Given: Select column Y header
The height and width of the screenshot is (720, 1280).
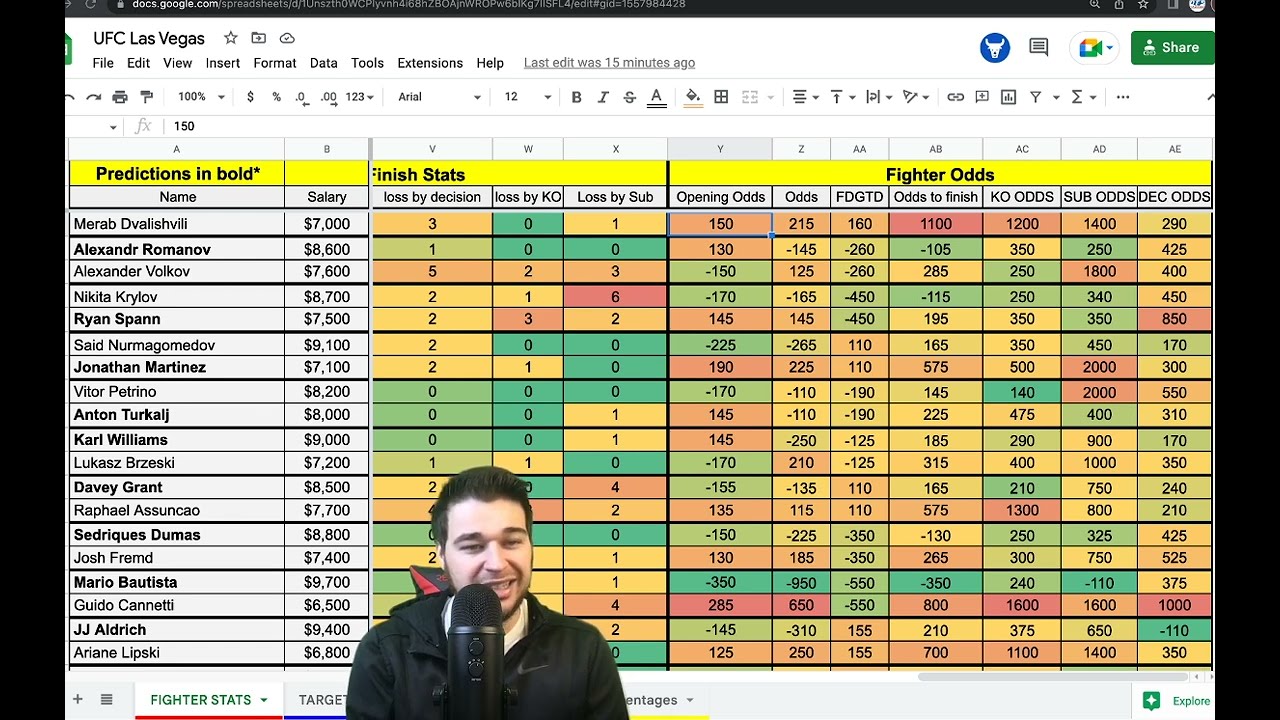Looking at the screenshot, I should coord(720,149).
